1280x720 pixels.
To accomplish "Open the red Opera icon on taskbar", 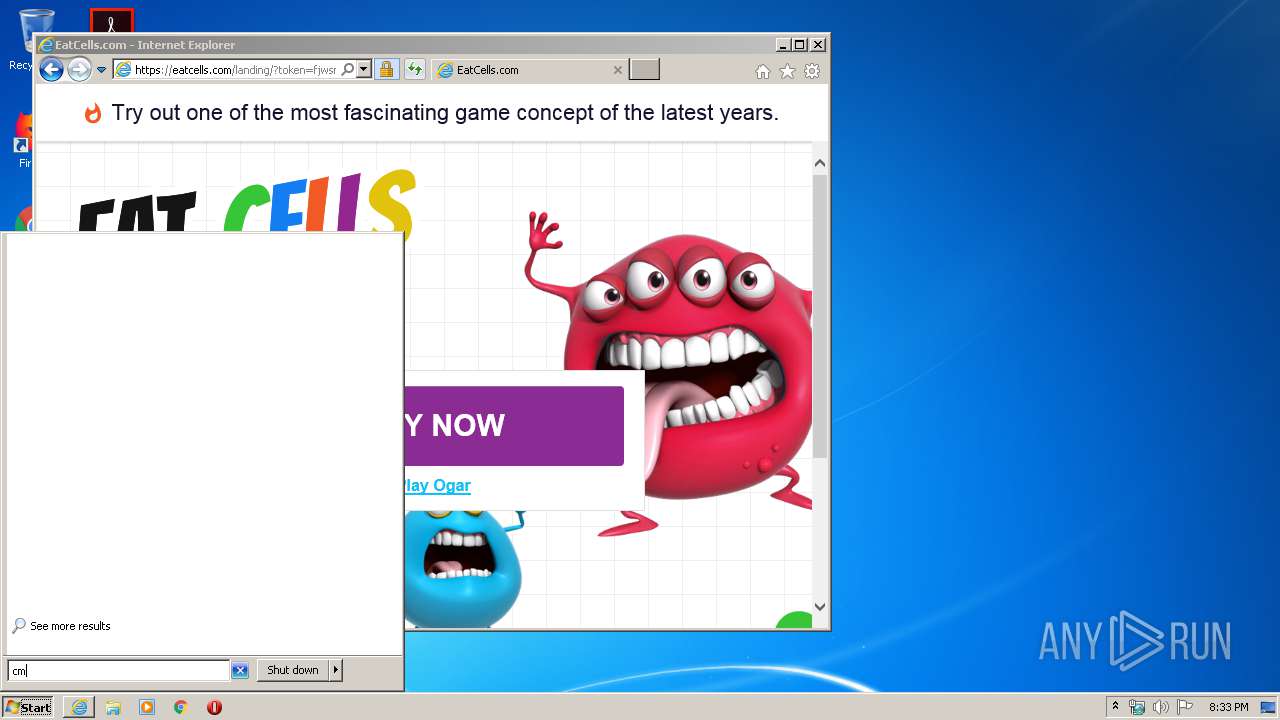I will tap(214, 707).
